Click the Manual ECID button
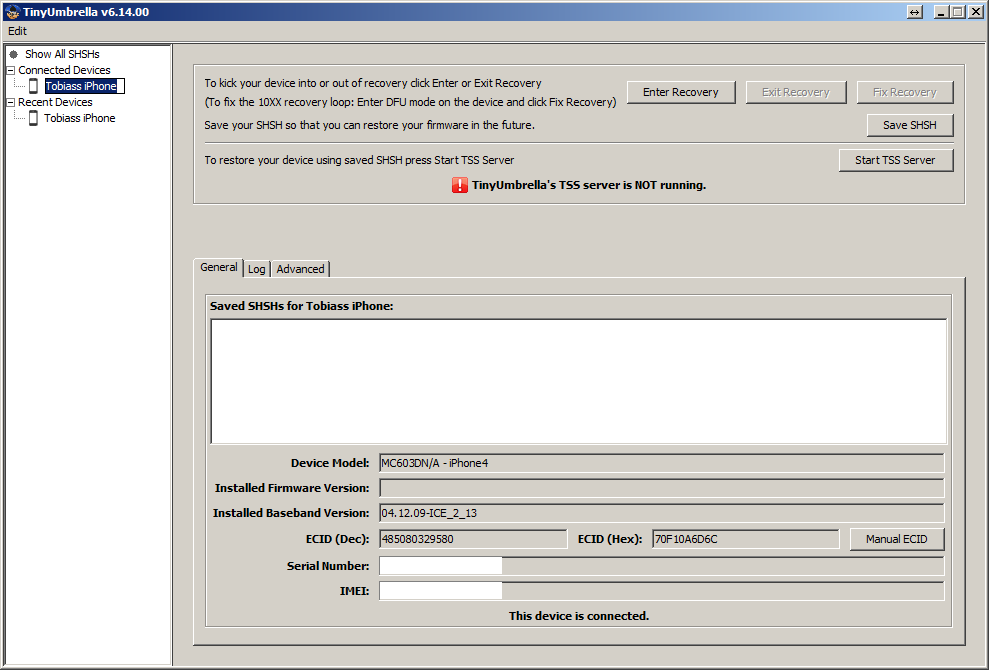The width and height of the screenshot is (989, 670). click(x=896, y=539)
